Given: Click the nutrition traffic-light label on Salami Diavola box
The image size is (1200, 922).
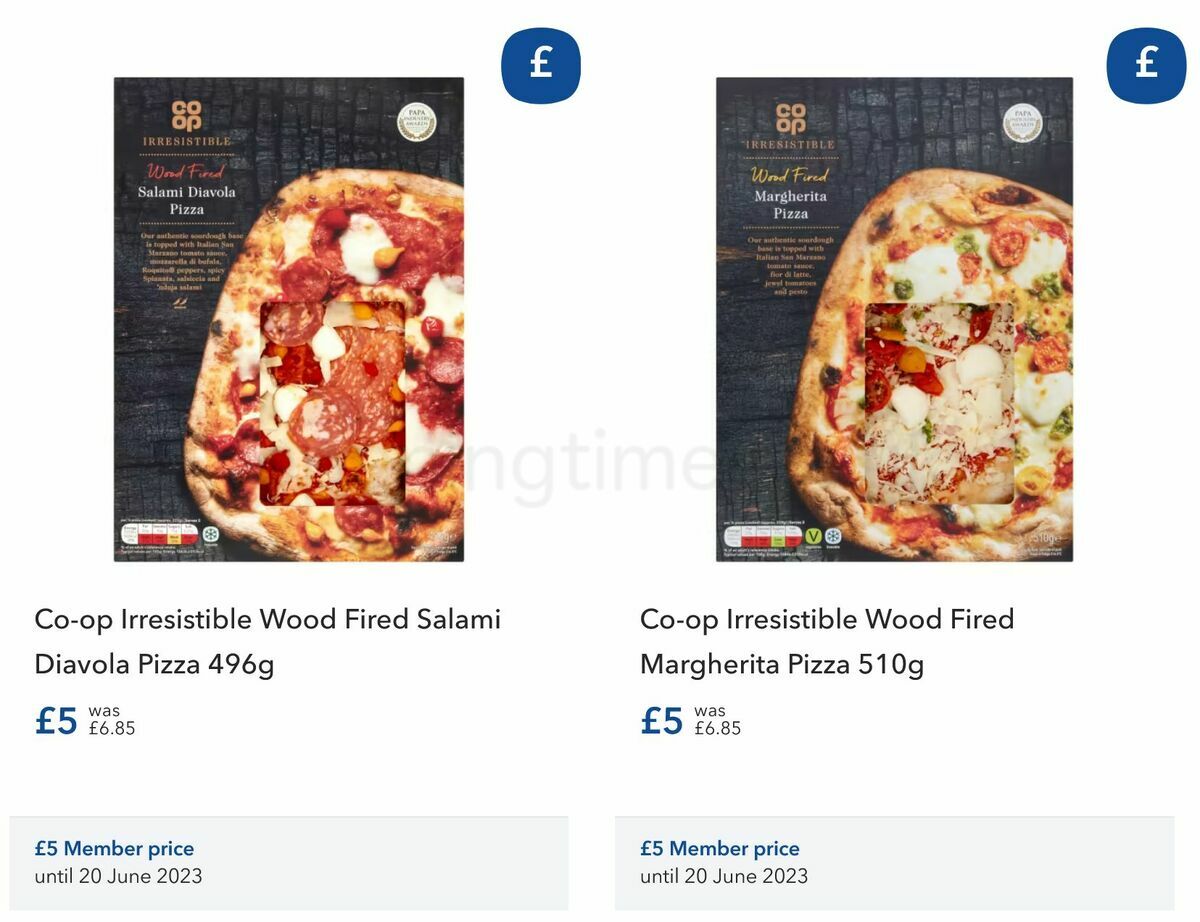Looking at the screenshot, I should [160, 532].
